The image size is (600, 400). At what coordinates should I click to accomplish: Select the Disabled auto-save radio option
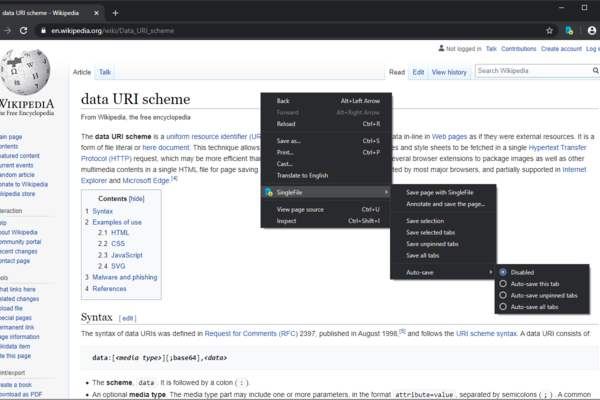(503, 272)
